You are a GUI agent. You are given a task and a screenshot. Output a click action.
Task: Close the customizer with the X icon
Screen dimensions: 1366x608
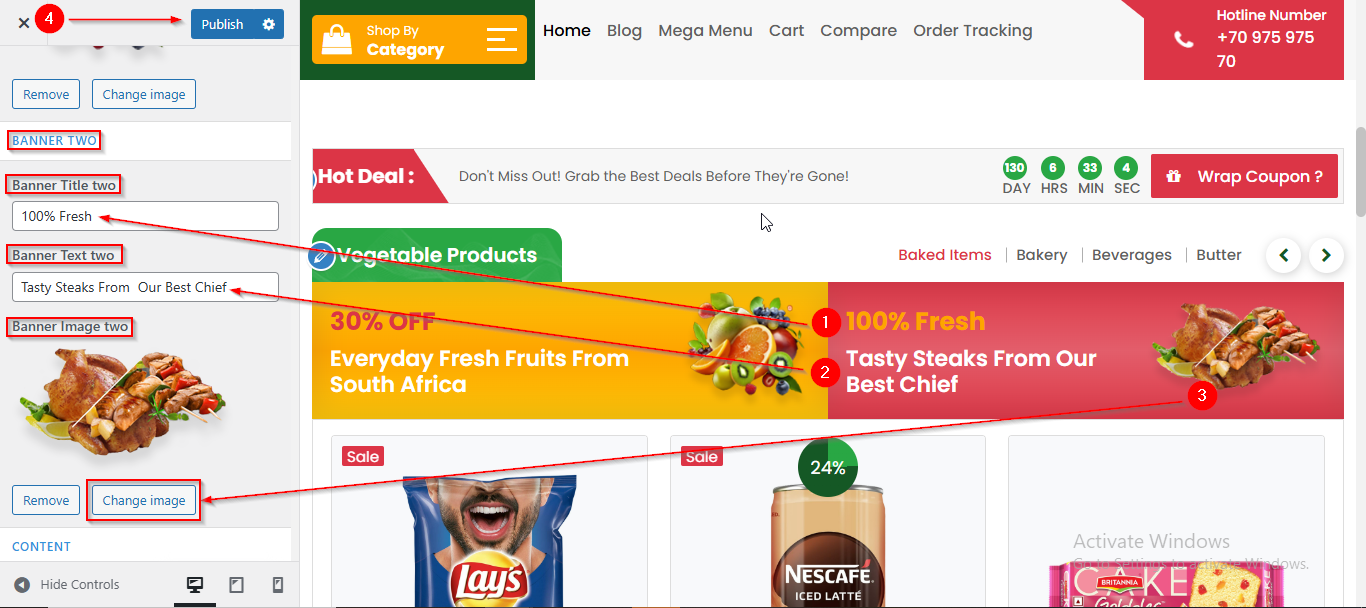pos(24,22)
